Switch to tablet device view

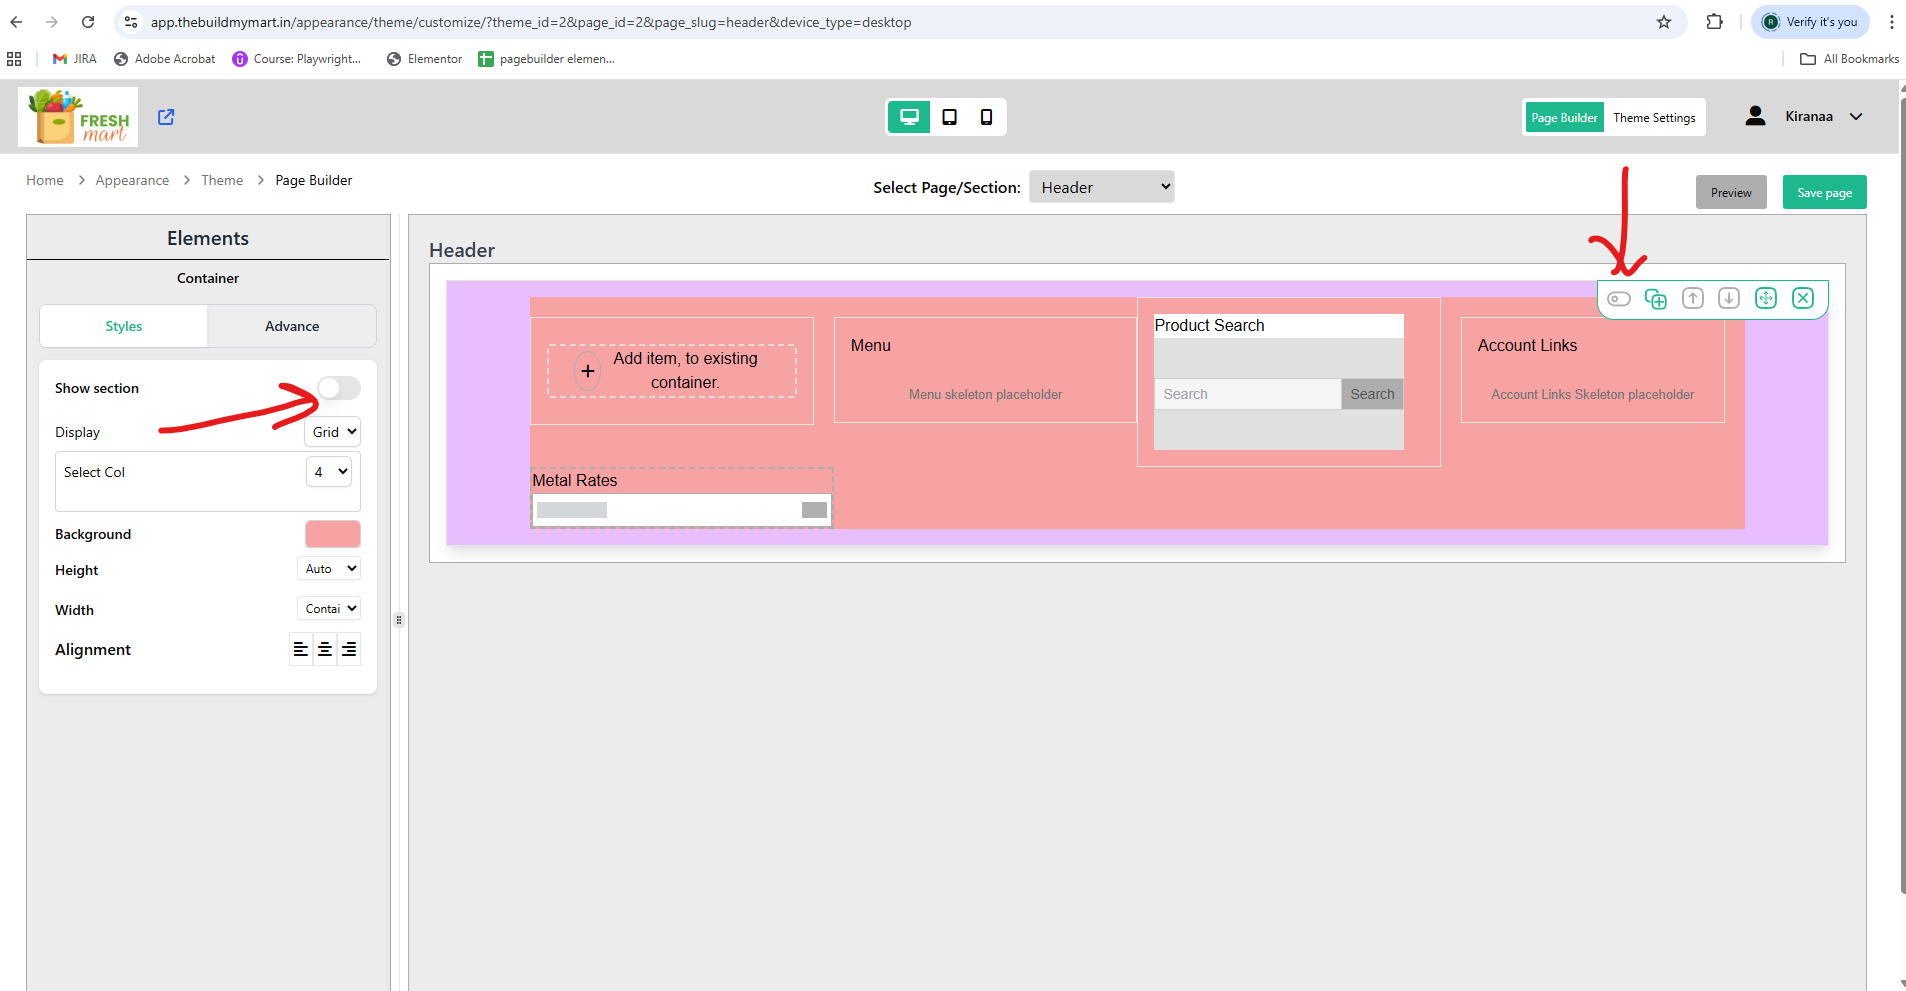point(949,117)
